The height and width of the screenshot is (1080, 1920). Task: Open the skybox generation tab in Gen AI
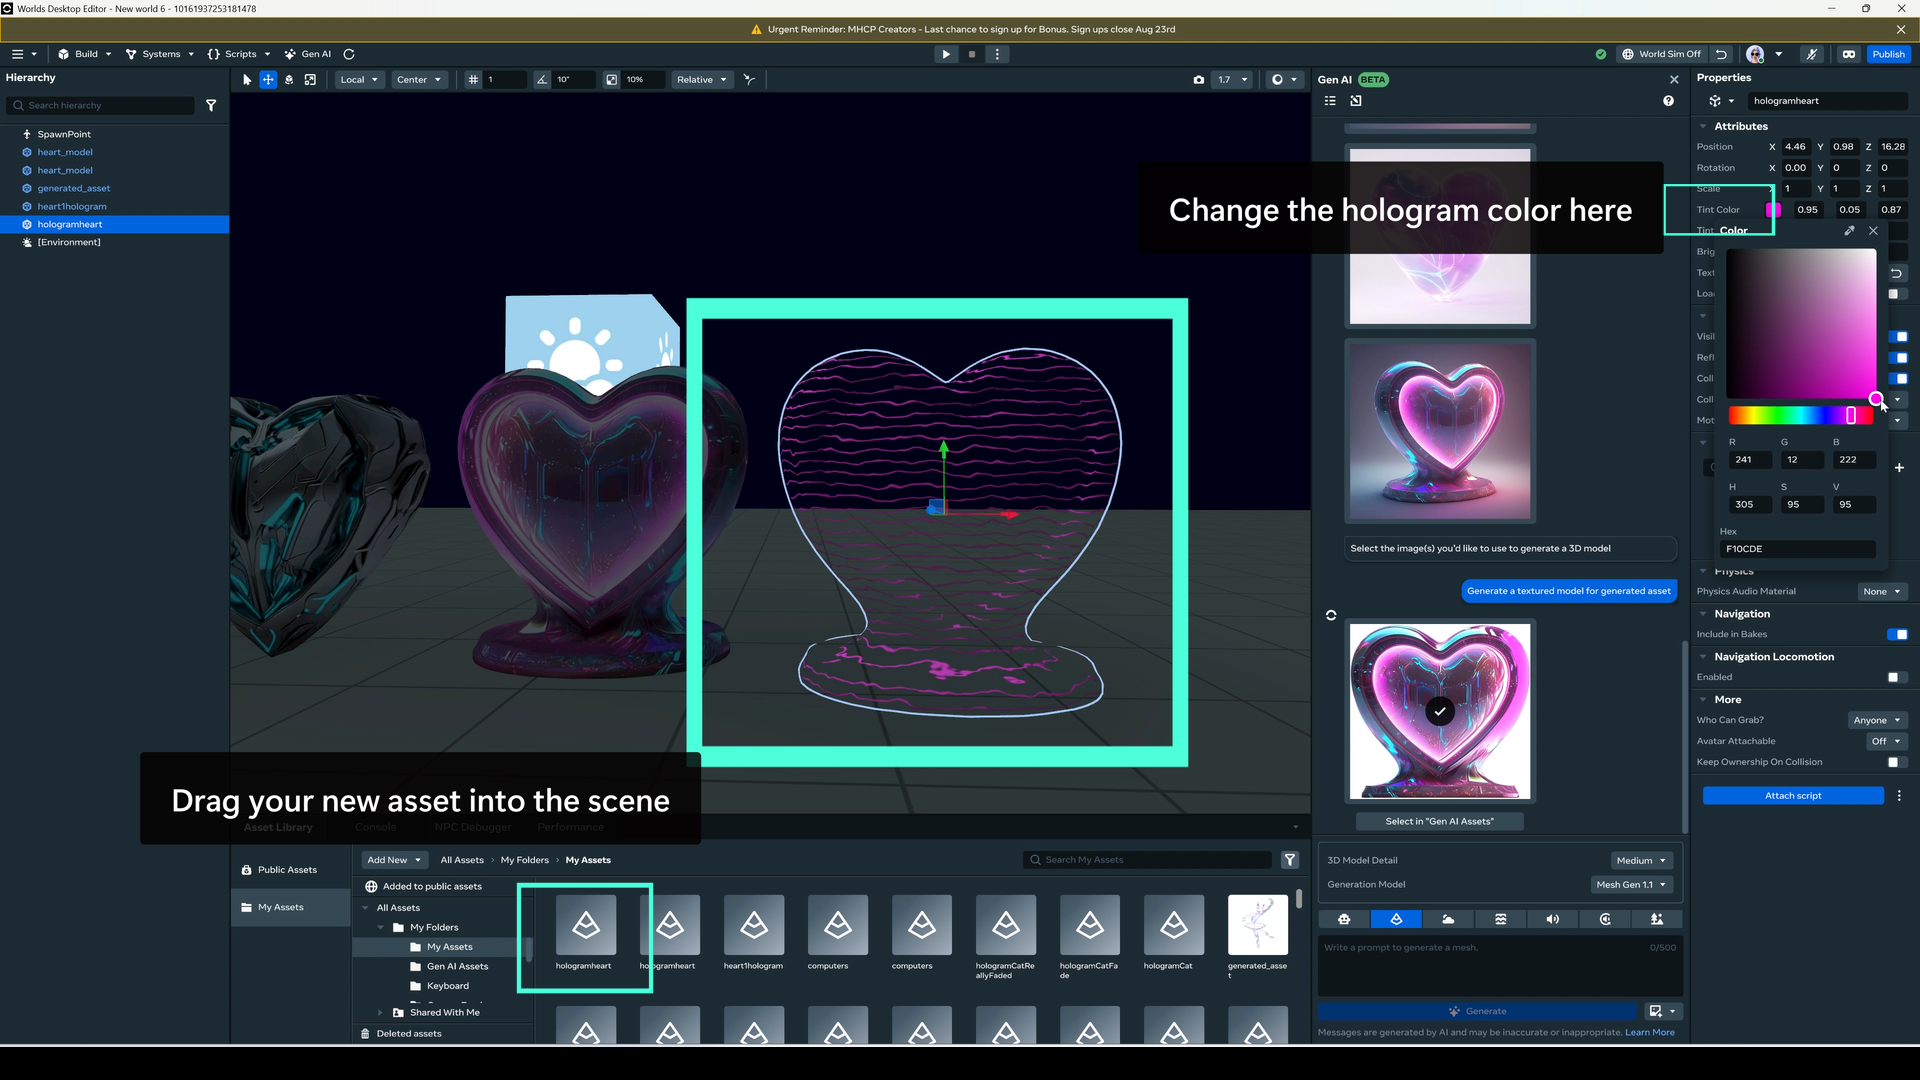pos(1449,919)
